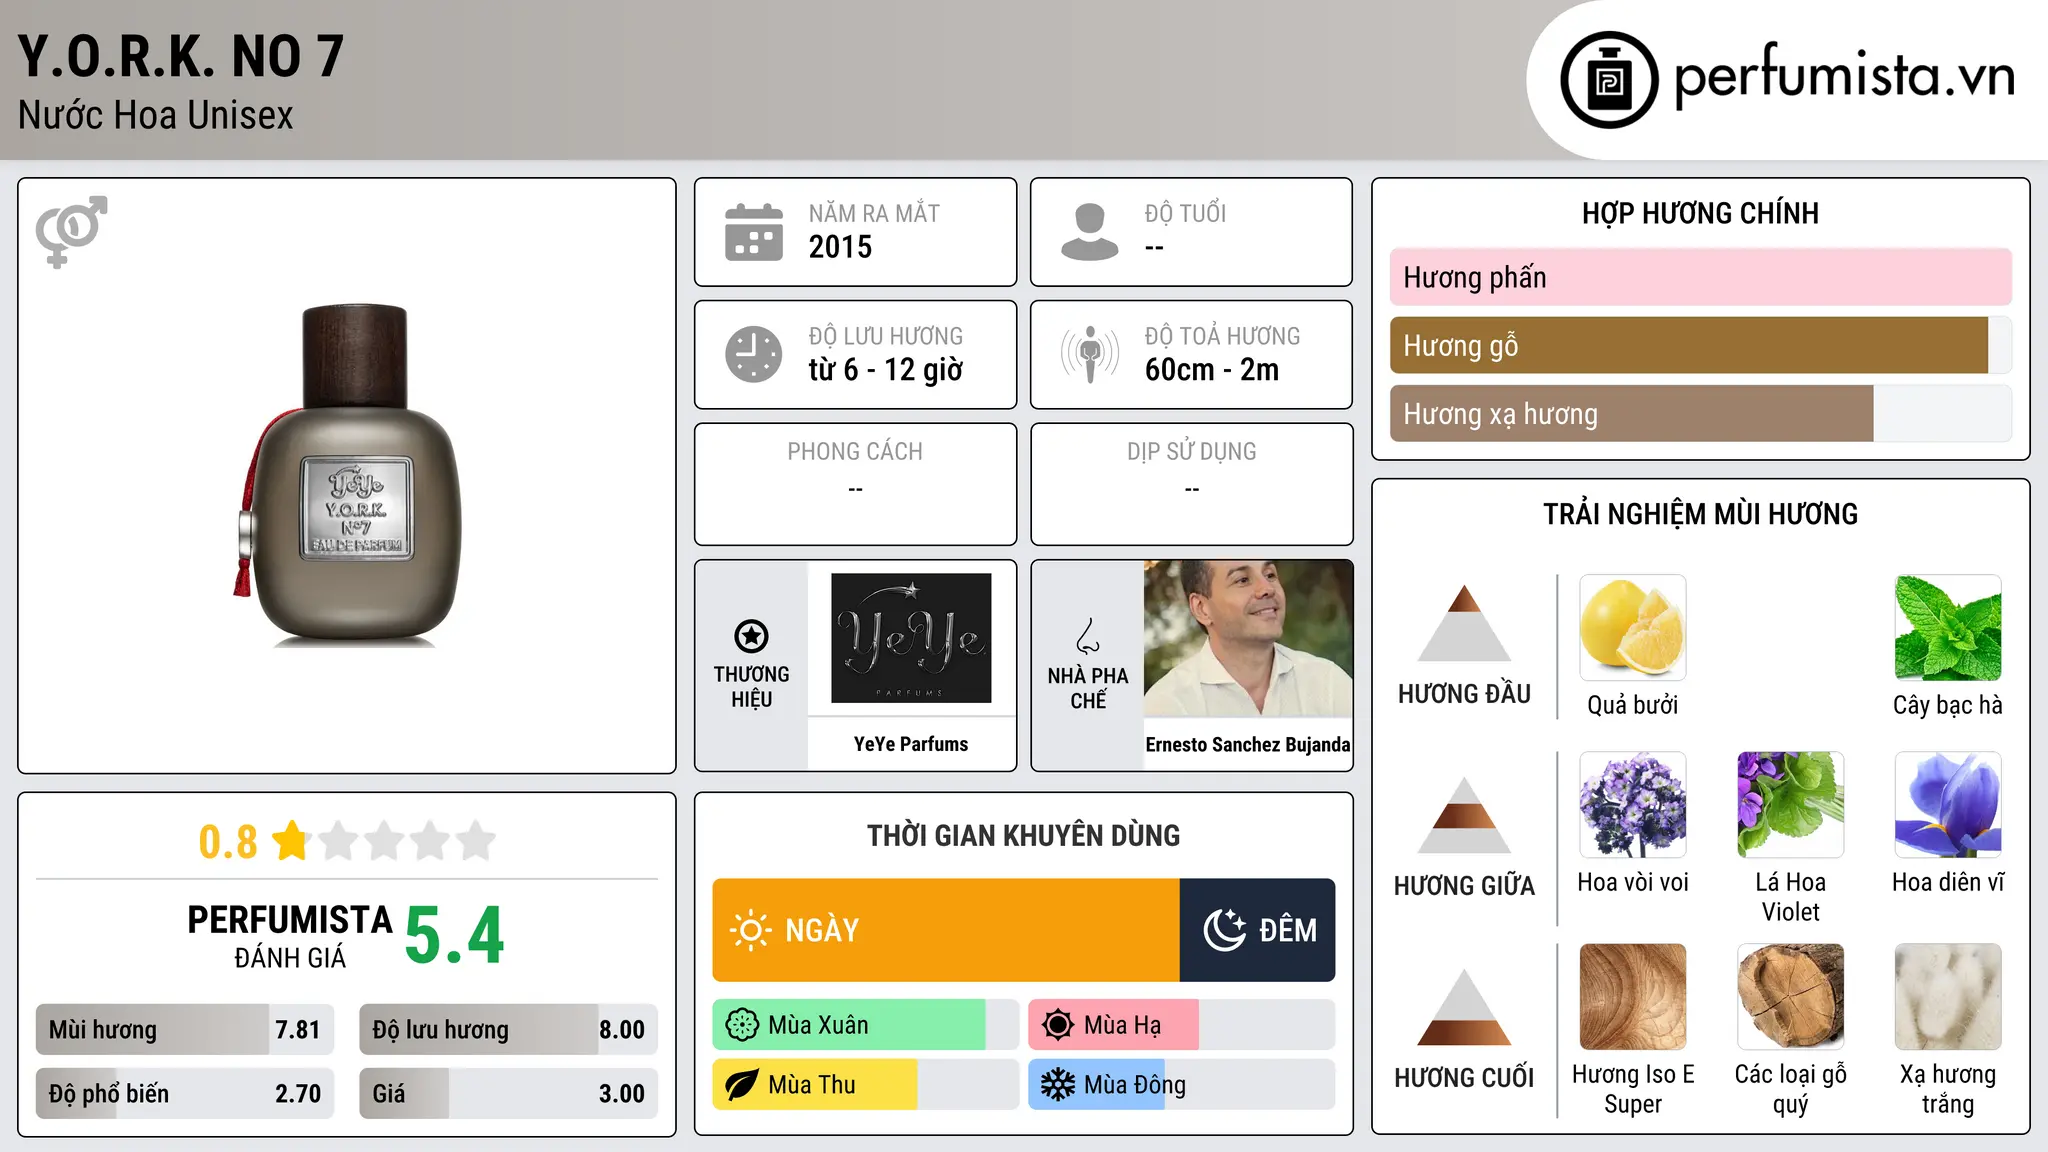Click the Mùi hương 7.81 score bar

click(x=185, y=1030)
